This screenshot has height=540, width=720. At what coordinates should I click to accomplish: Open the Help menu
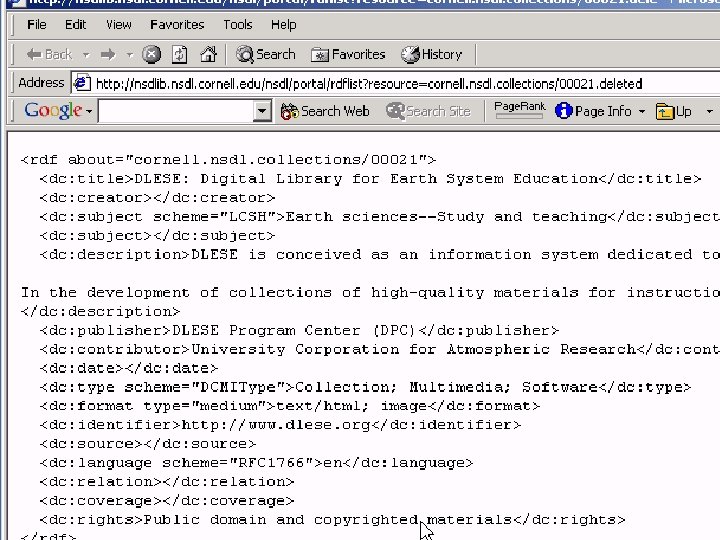pyautogui.click(x=283, y=24)
